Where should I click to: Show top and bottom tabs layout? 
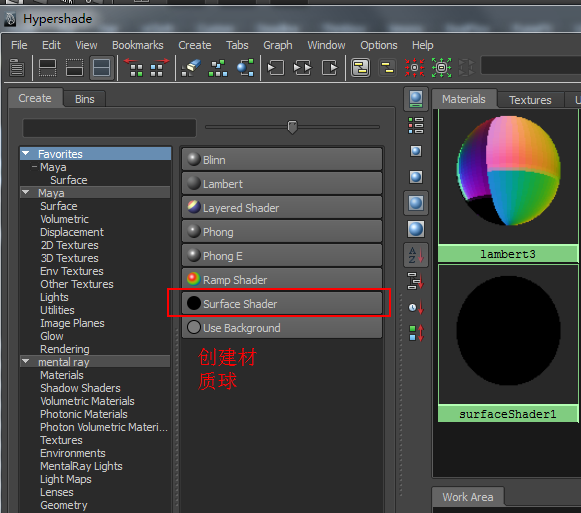(101, 68)
